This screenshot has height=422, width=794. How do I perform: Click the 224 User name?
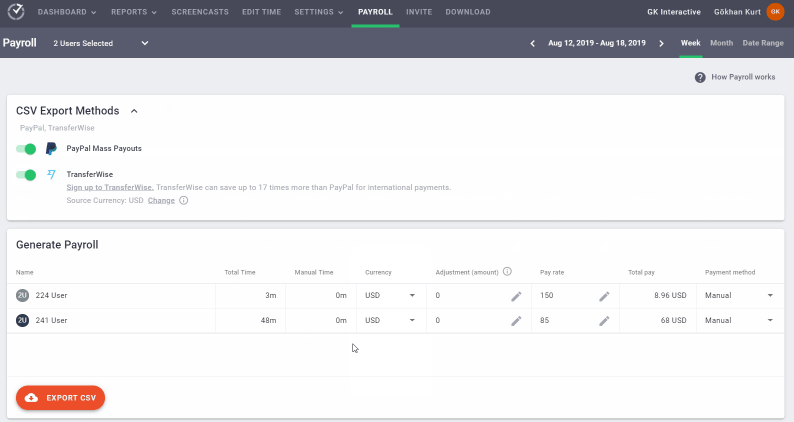51,295
